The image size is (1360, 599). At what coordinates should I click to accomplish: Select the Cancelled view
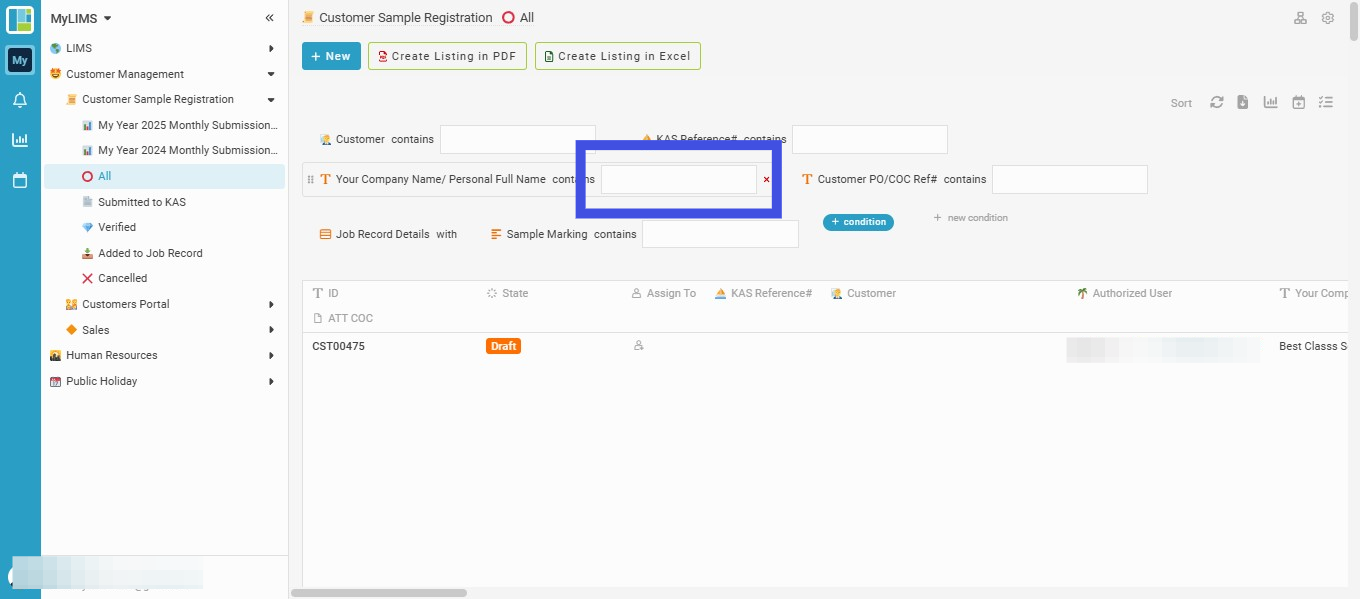pyautogui.click(x=122, y=278)
